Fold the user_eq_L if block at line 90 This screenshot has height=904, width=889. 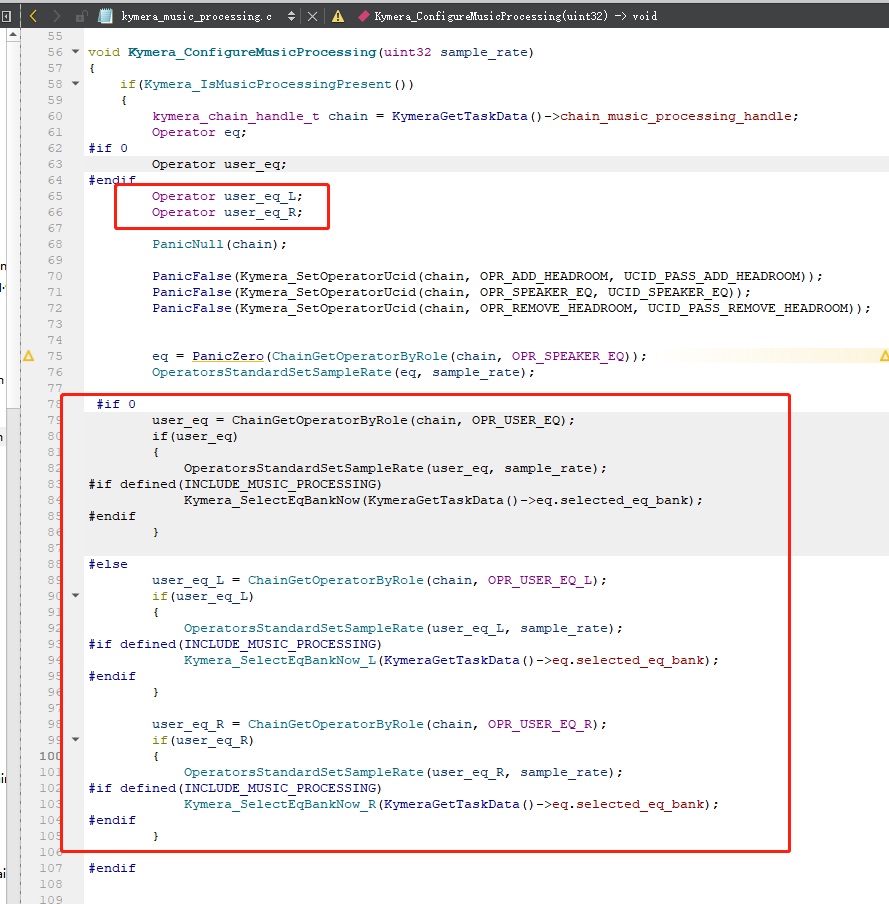click(76, 596)
